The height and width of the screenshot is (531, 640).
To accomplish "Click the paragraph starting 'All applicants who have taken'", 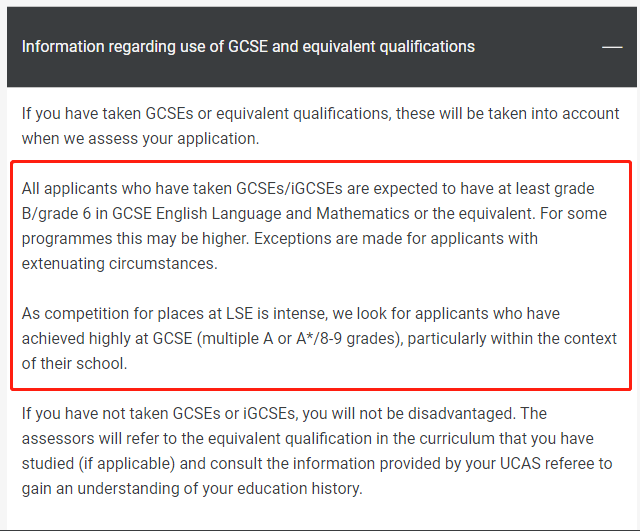I will [x=314, y=226].
